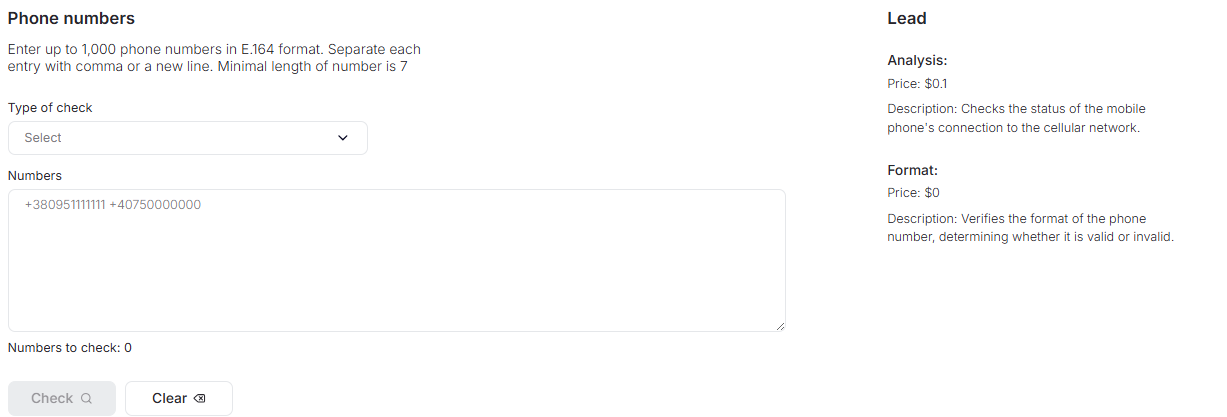Focus the Numbers text area

tap(396, 270)
